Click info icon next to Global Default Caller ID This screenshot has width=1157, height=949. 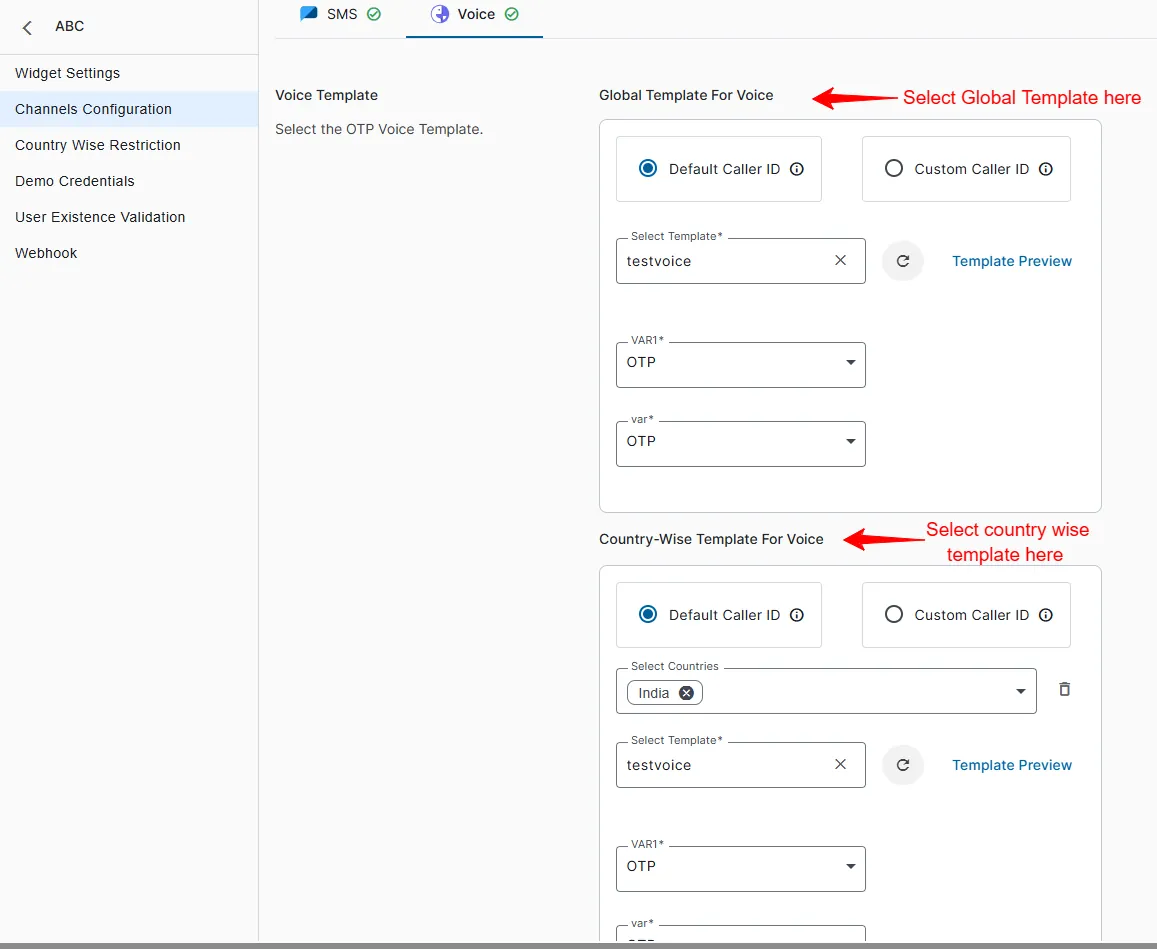(x=797, y=169)
